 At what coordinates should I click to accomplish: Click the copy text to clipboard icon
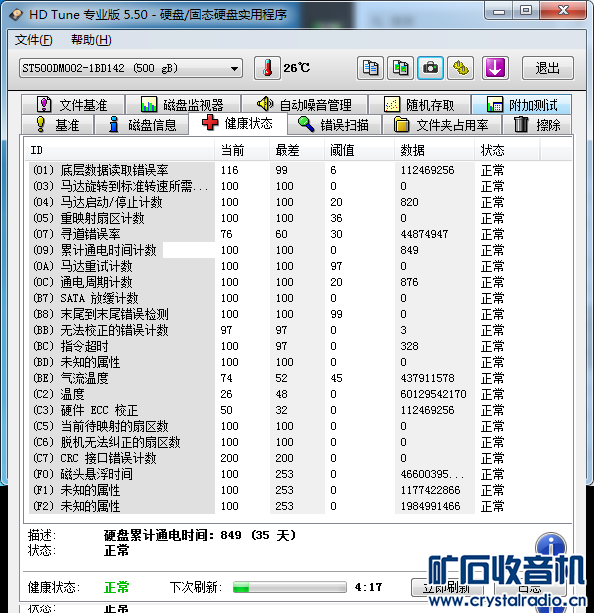(370, 68)
